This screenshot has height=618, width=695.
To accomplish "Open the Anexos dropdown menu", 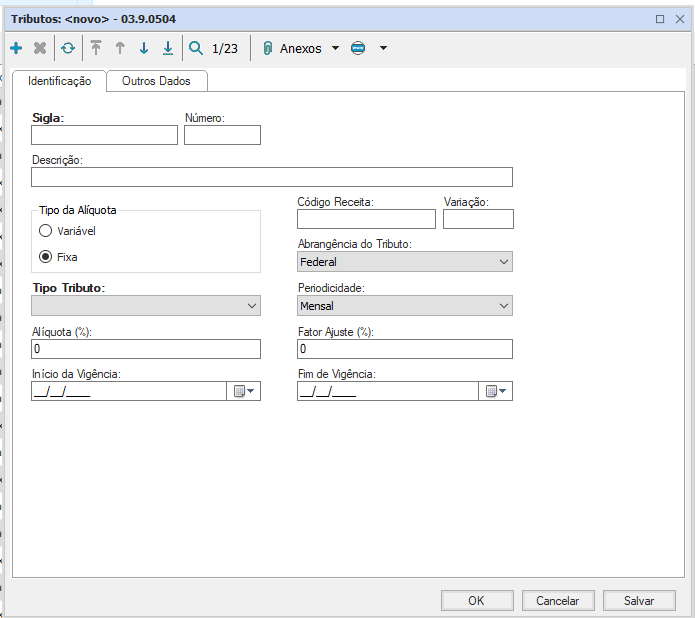I will pos(335,48).
